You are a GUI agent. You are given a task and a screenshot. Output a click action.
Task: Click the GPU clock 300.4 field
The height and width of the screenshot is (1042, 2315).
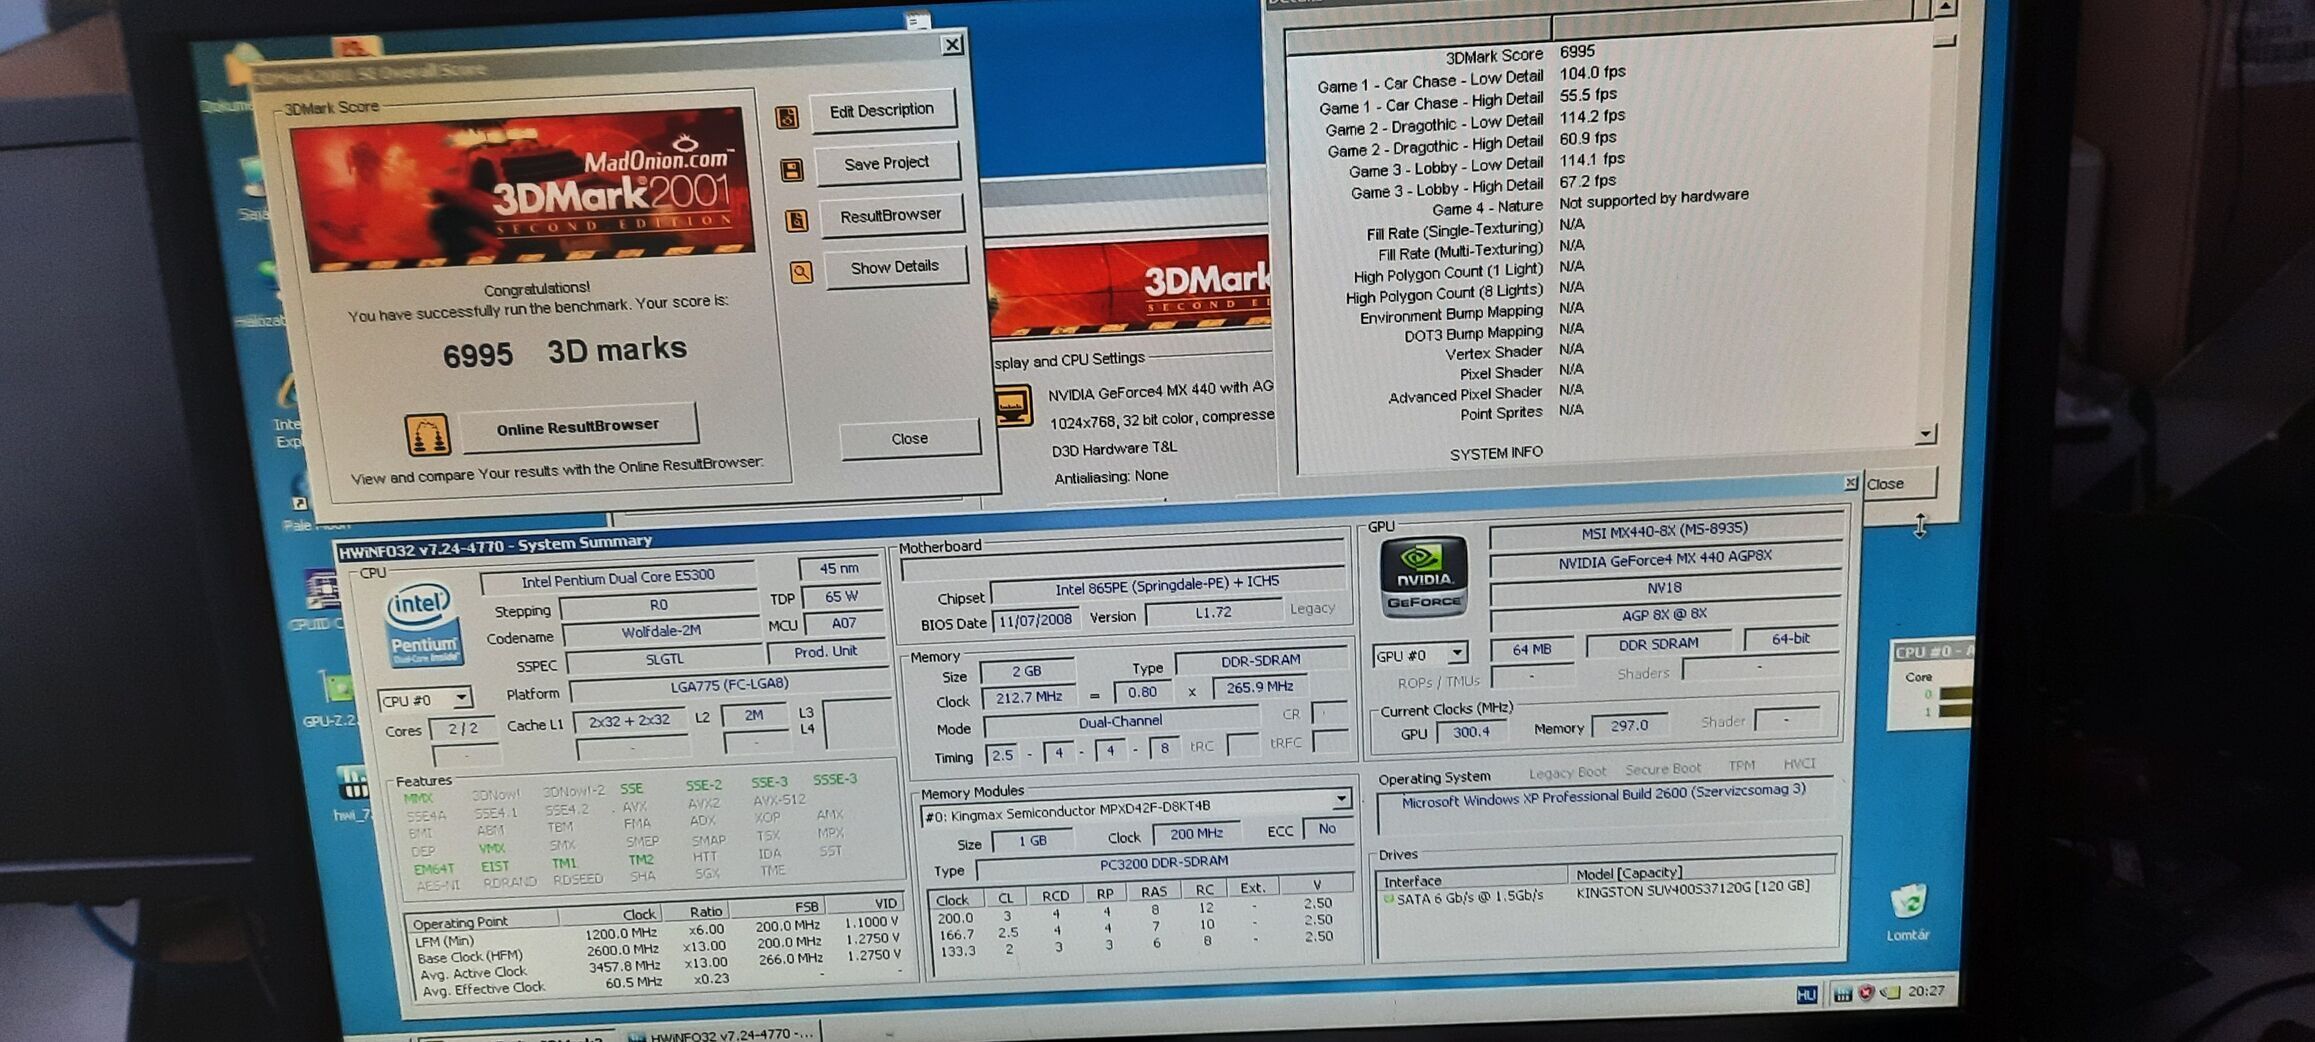(x=1471, y=732)
